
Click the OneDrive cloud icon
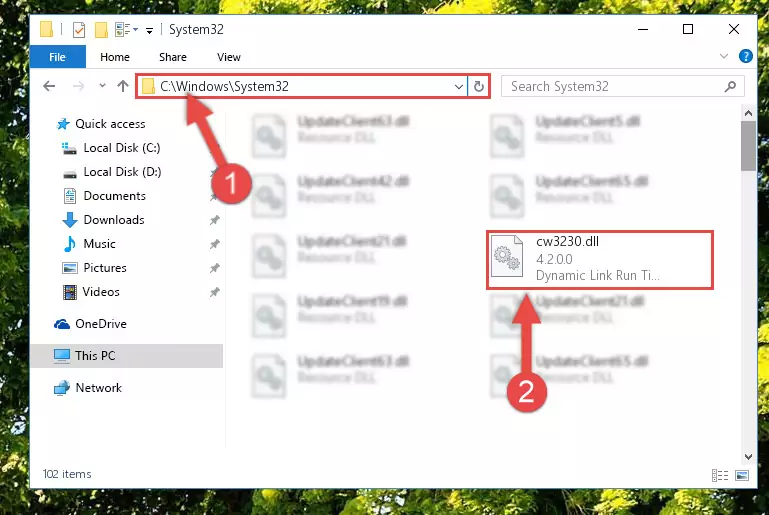click(62, 324)
